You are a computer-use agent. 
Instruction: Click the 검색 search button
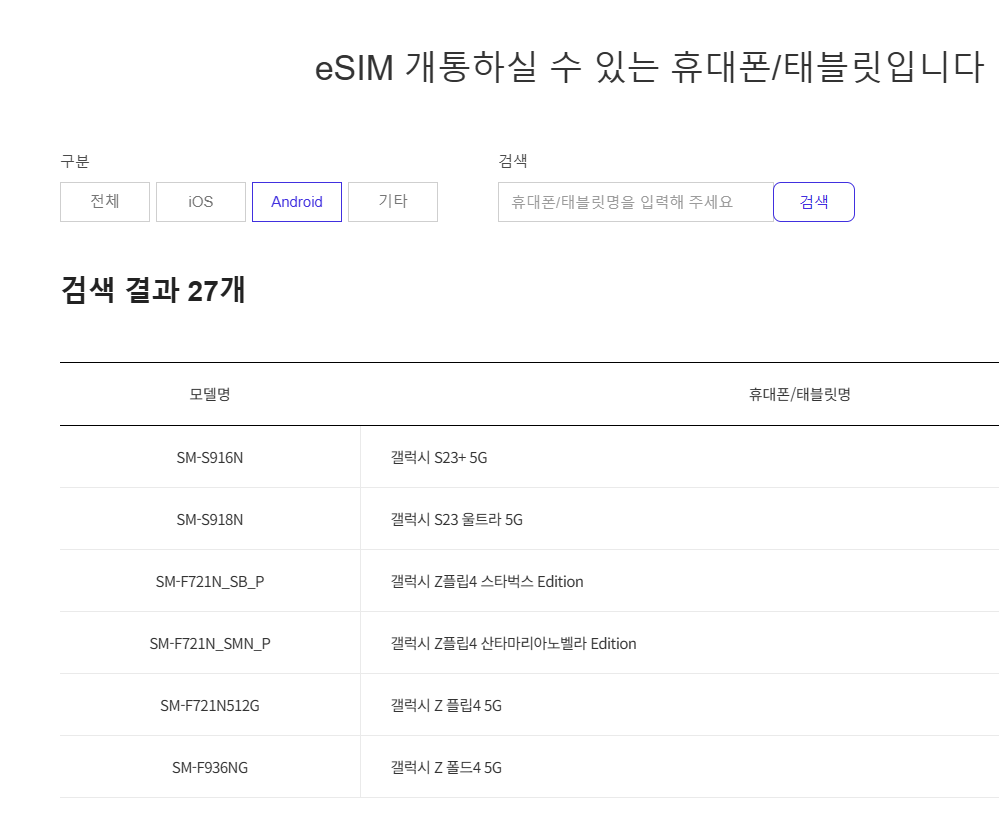[x=814, y=202]
